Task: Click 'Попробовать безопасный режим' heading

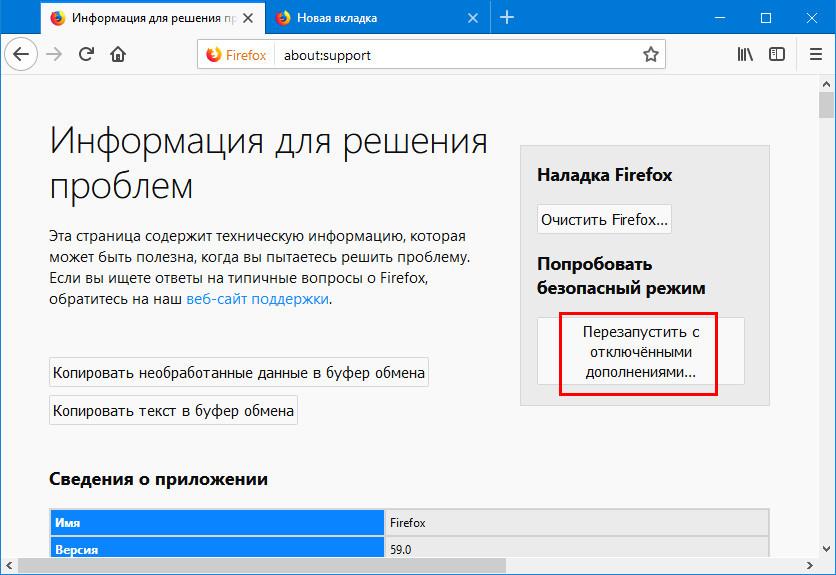Action: pos(621,276)
